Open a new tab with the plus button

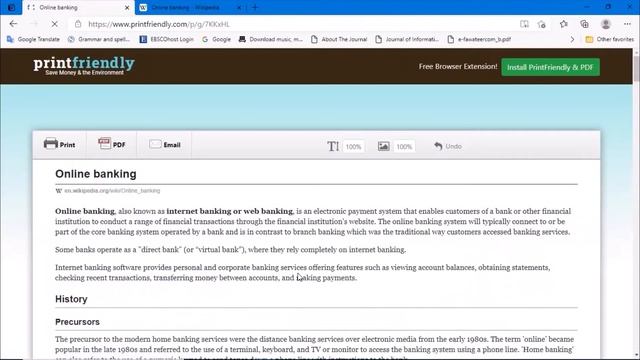[x=256, y=7]
